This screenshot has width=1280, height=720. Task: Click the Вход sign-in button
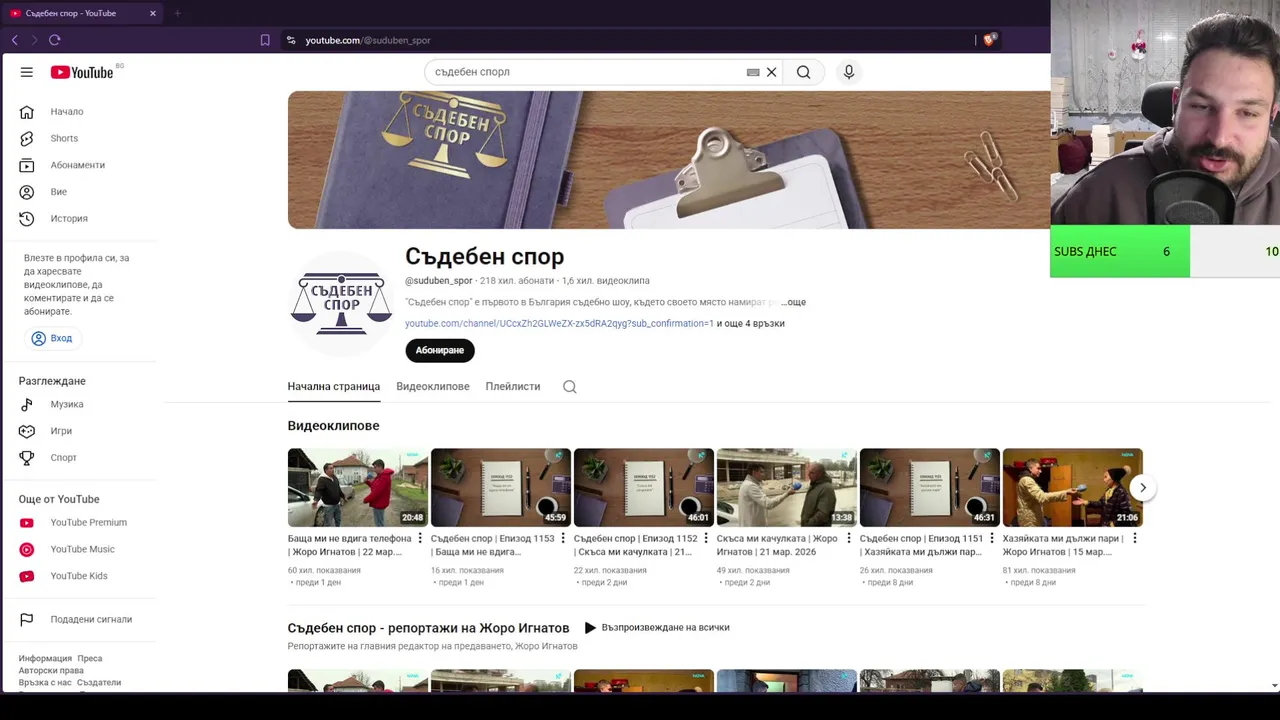pyautogui.click(x=52, y=338)
